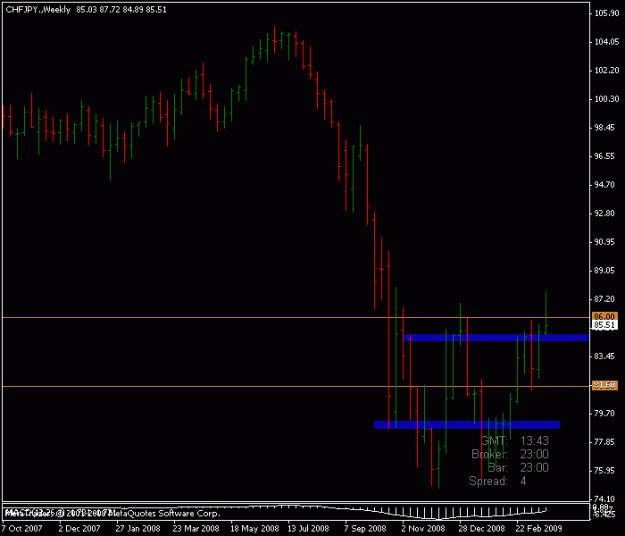Select the lower blue rectangle zone
This screenshot has height=536, width=625.
click(467, 425)
